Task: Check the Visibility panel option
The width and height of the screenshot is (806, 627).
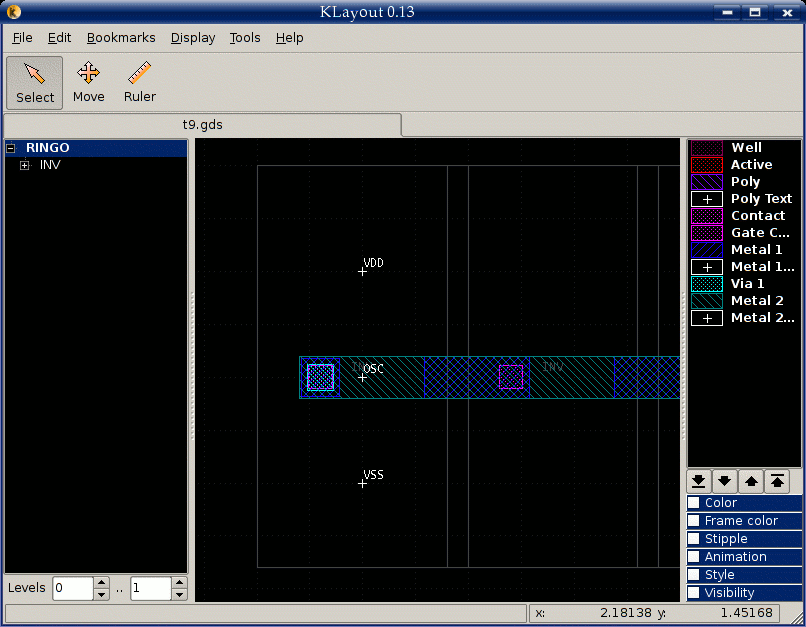Action: 694,593
